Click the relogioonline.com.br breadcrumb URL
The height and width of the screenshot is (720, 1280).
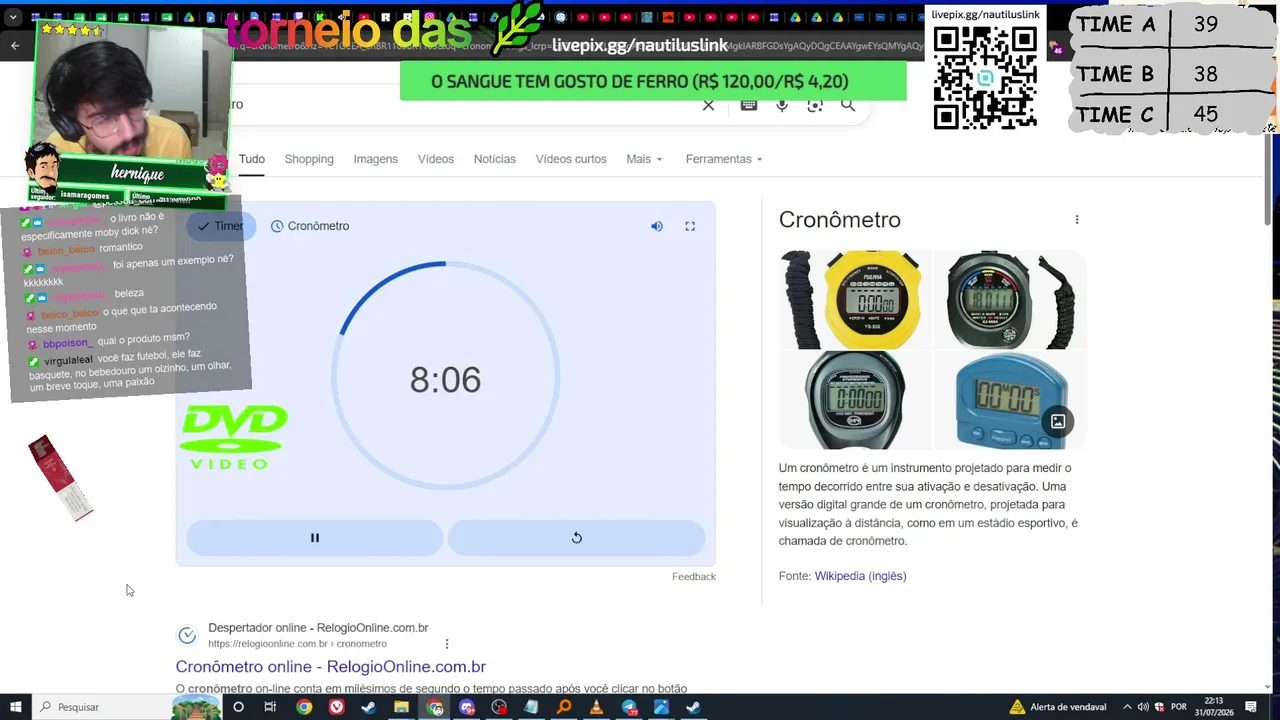tap(298, 644)
